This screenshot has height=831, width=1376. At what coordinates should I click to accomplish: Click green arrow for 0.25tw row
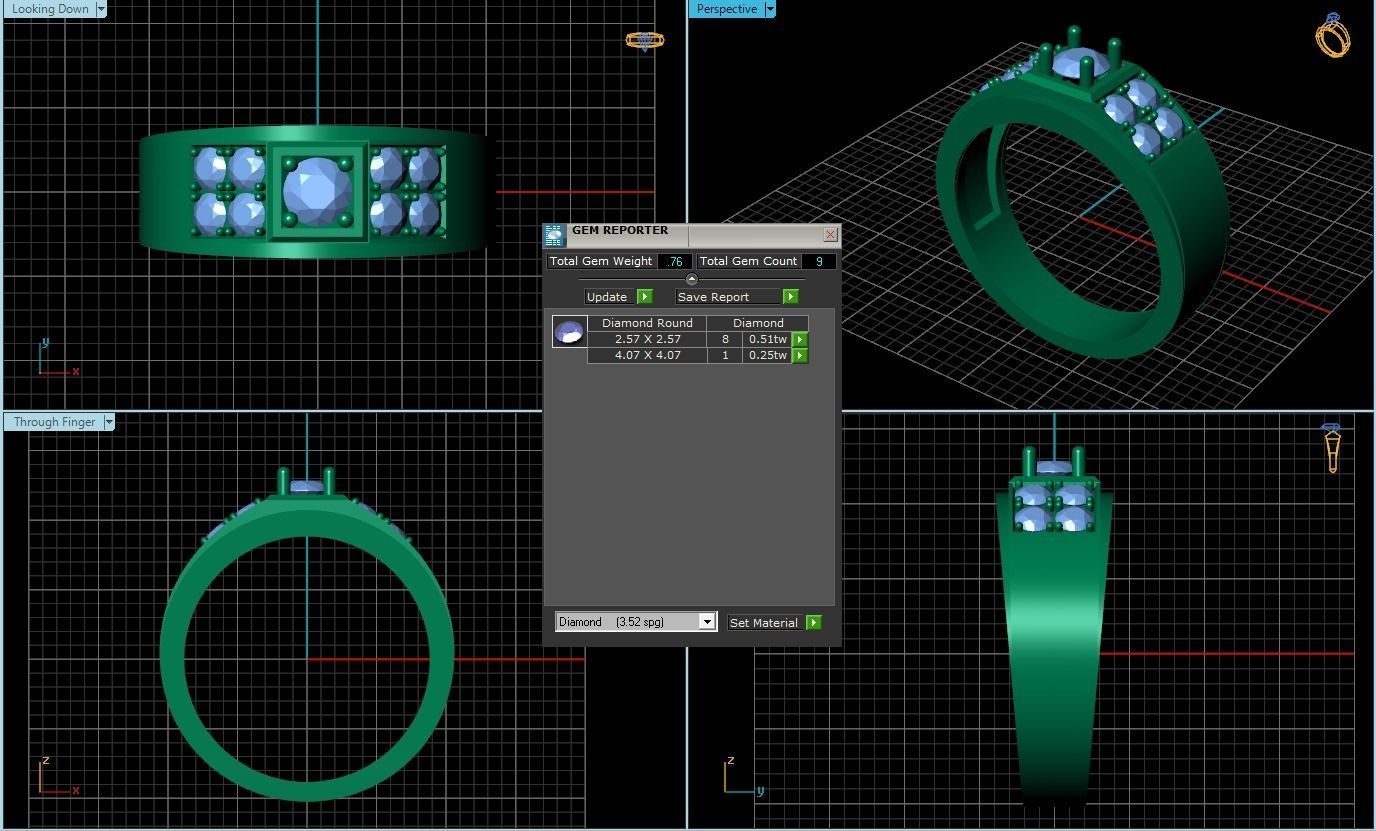(800, 356)
